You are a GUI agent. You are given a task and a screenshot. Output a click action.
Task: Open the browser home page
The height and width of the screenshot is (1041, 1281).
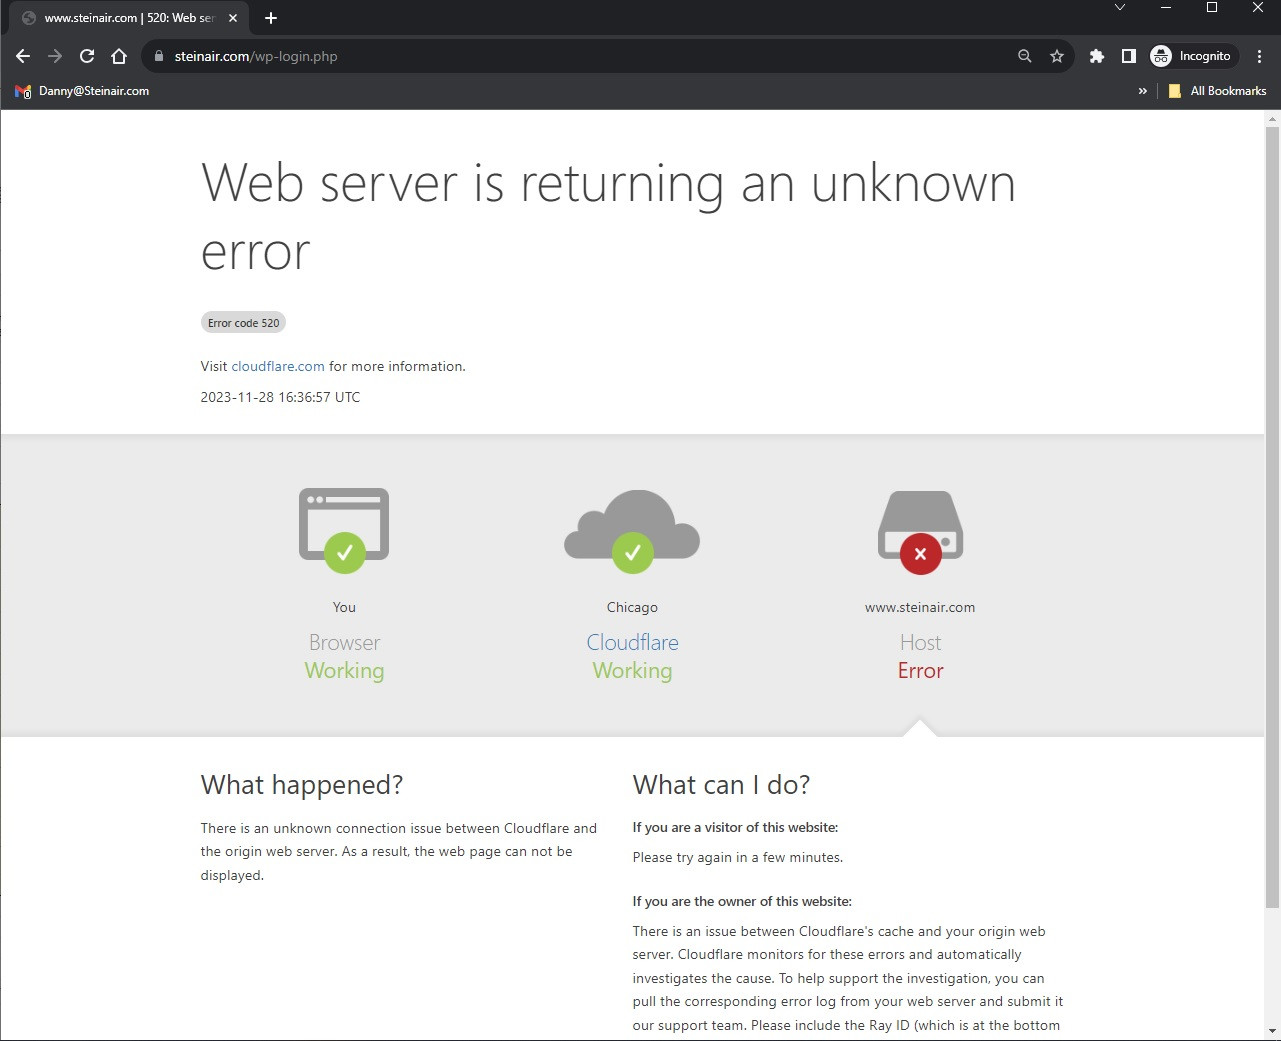[119, 56]
